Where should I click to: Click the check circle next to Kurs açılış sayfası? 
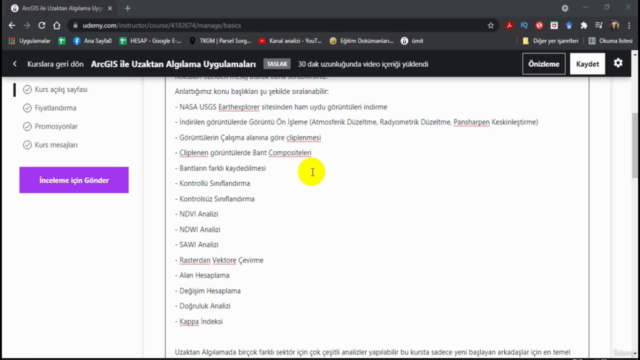tap(27, 89)
